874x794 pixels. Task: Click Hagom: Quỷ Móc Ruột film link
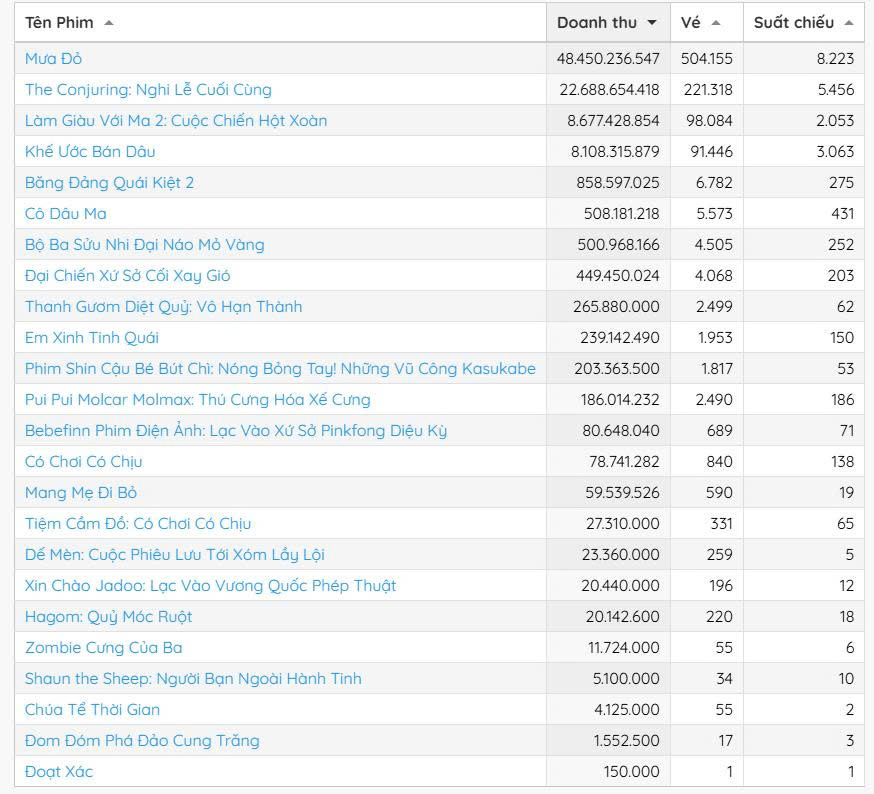click(108, 617)
